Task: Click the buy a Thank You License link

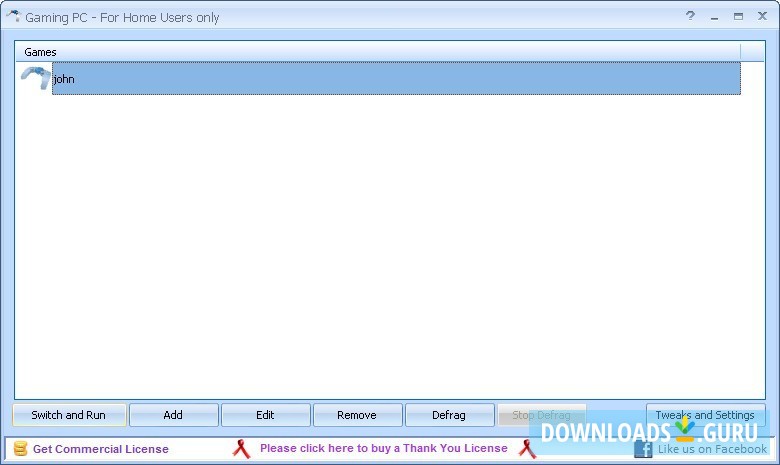Action: point(384,448)
